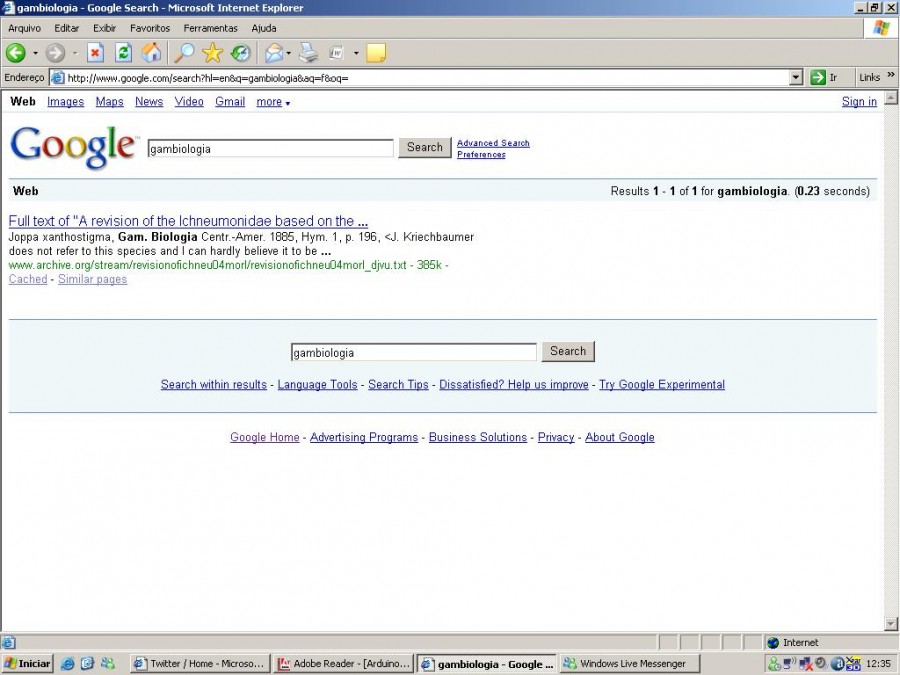900x675 pixels.
Task: Click the scrollbar down arrow
Action: (x=891, y=624)
